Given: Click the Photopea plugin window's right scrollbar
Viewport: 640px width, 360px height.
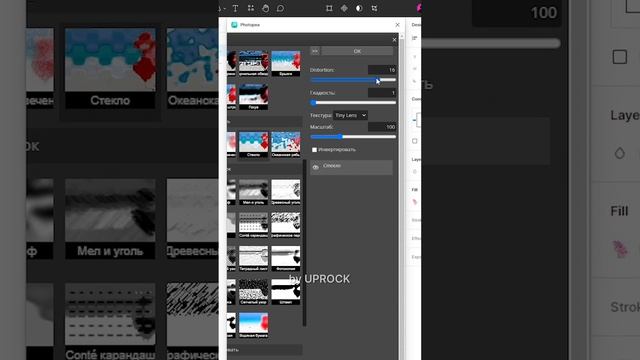Looking at the screenshot, I should [402, 196].
